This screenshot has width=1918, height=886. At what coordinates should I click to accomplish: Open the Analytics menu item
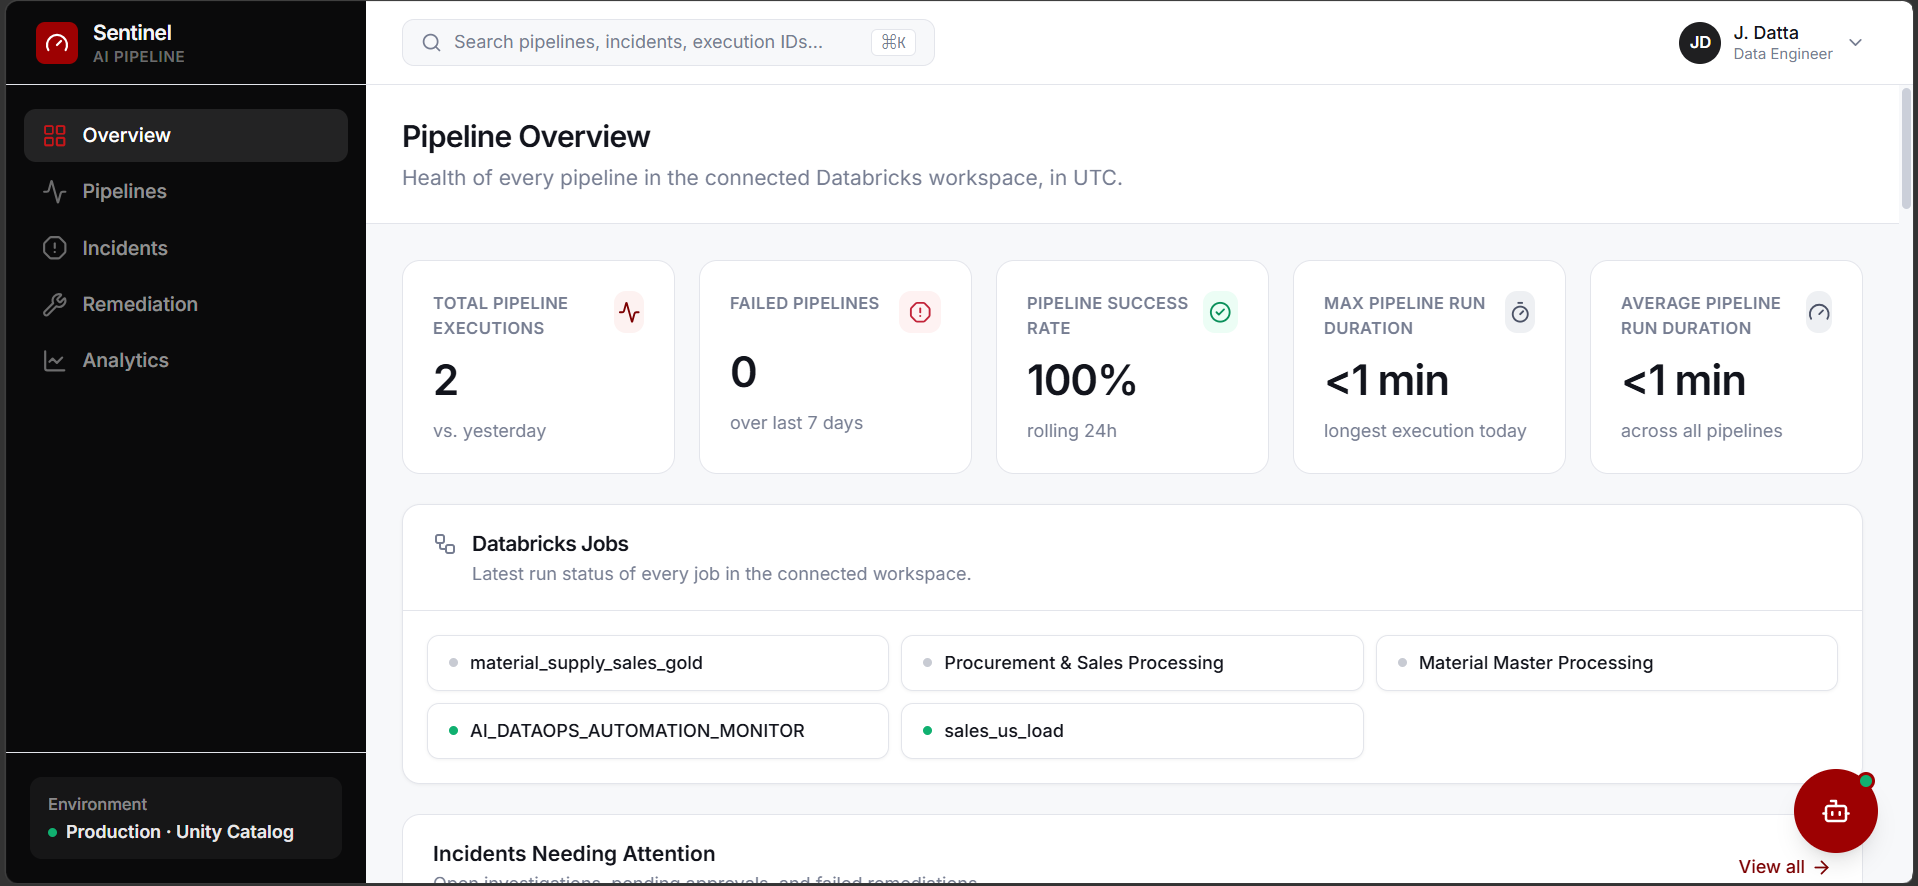click(x=186, y=360)
